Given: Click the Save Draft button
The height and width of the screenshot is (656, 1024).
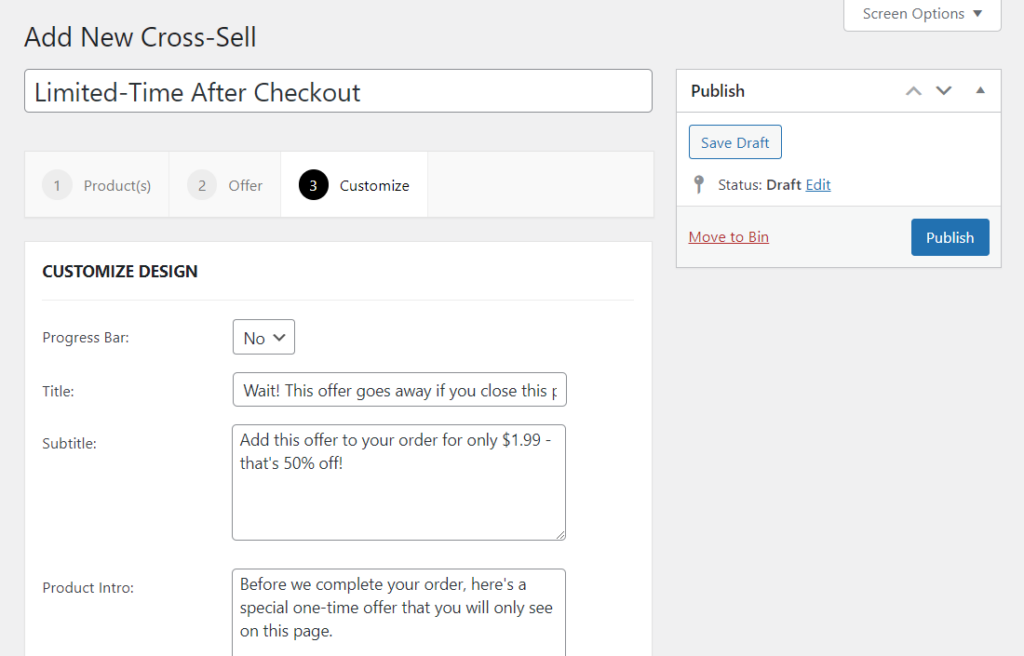Looking at the screenshot, I should [735, 142].
